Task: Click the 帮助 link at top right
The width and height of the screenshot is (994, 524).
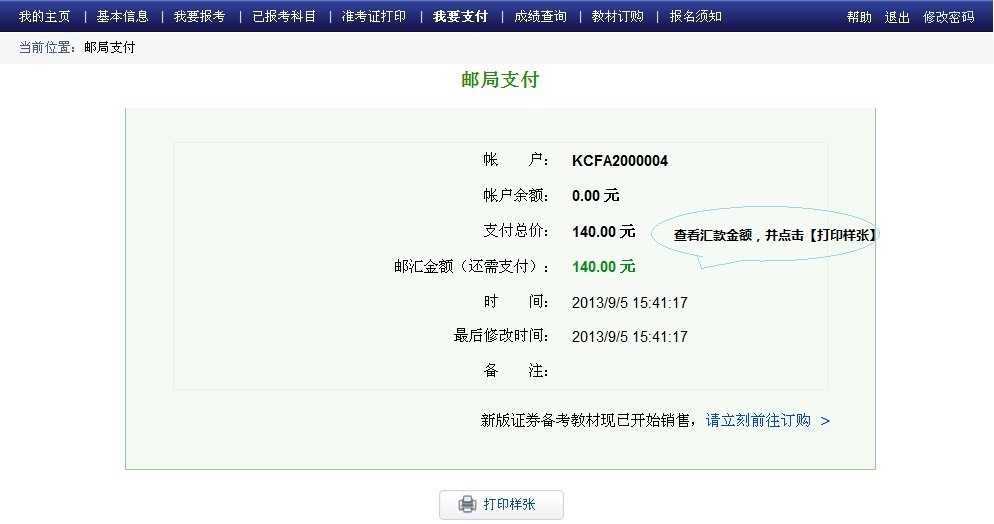Action: coord(859,17)
